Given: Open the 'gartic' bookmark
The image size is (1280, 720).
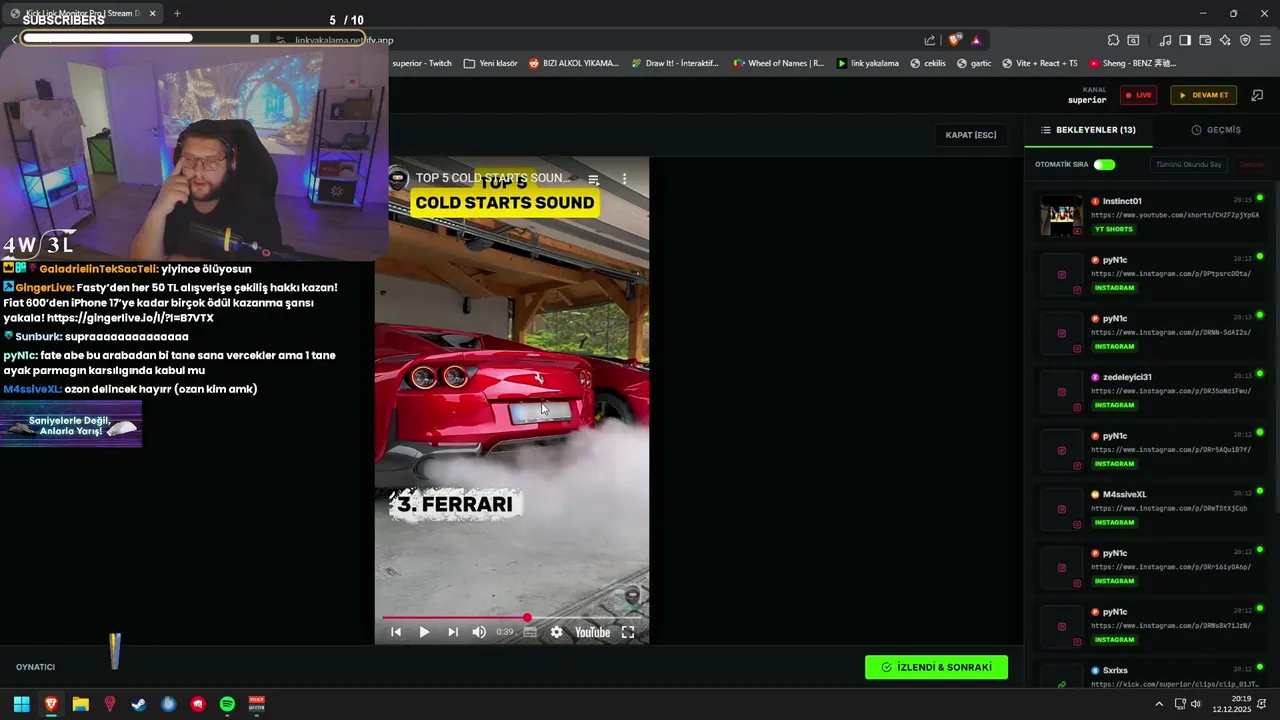Looking at the screenshot, I should click(x=974, y=63).
